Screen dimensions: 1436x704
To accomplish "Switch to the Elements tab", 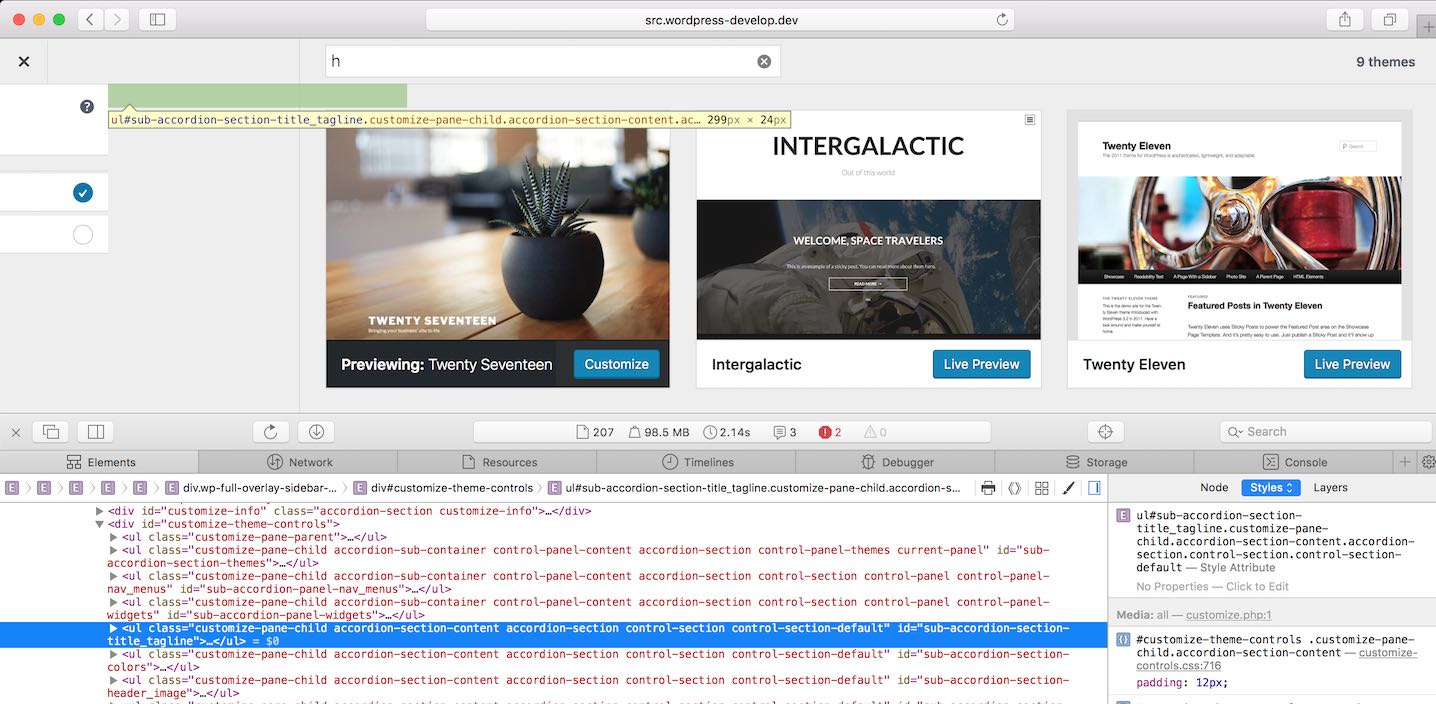I will point(100,462).
